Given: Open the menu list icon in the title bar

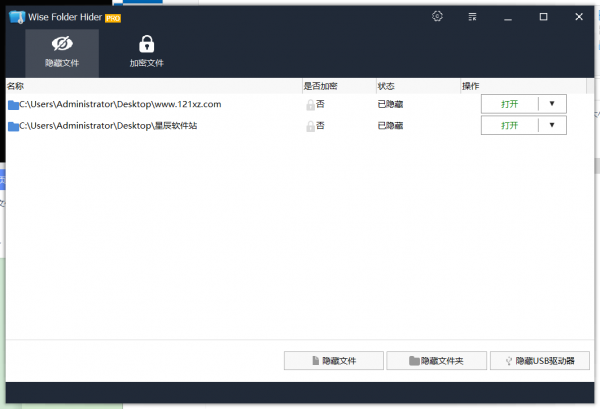Looking at the screenshot, I should pyautogui.click(x=473, y=16).
